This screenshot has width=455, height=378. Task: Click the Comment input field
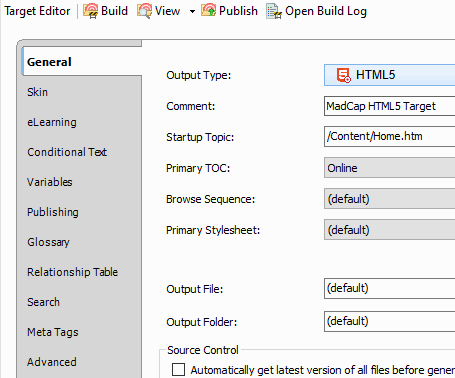tap(389, 106)
